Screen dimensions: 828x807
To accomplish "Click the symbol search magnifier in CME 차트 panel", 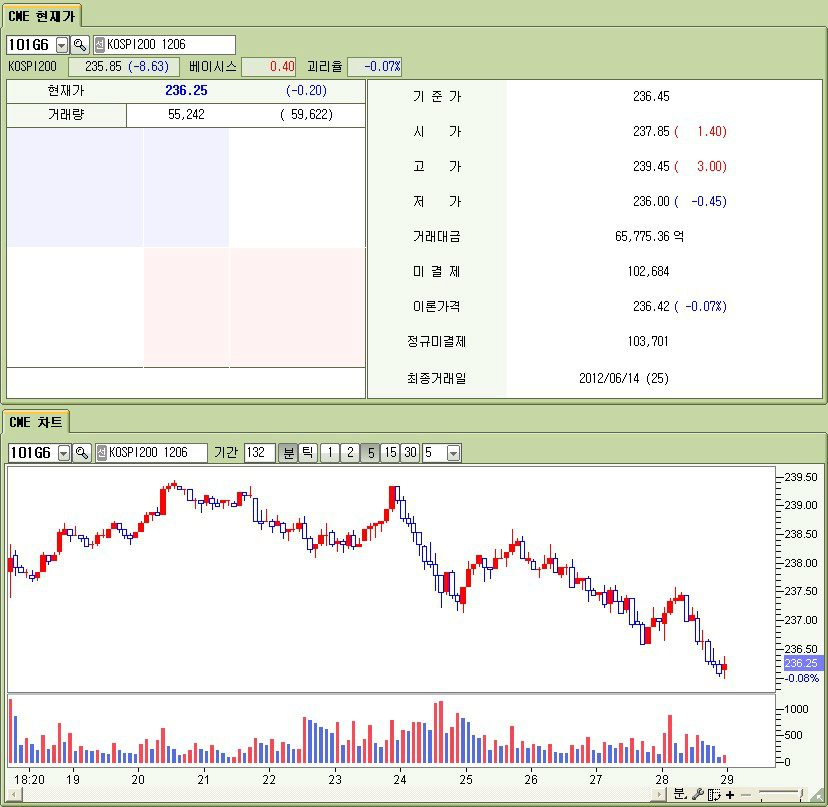I will [x=82, y=453].
